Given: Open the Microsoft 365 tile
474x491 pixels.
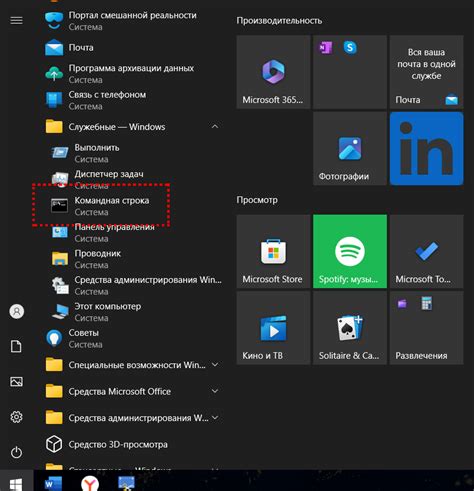Looking at the screenshot, I should pos(273,72).
